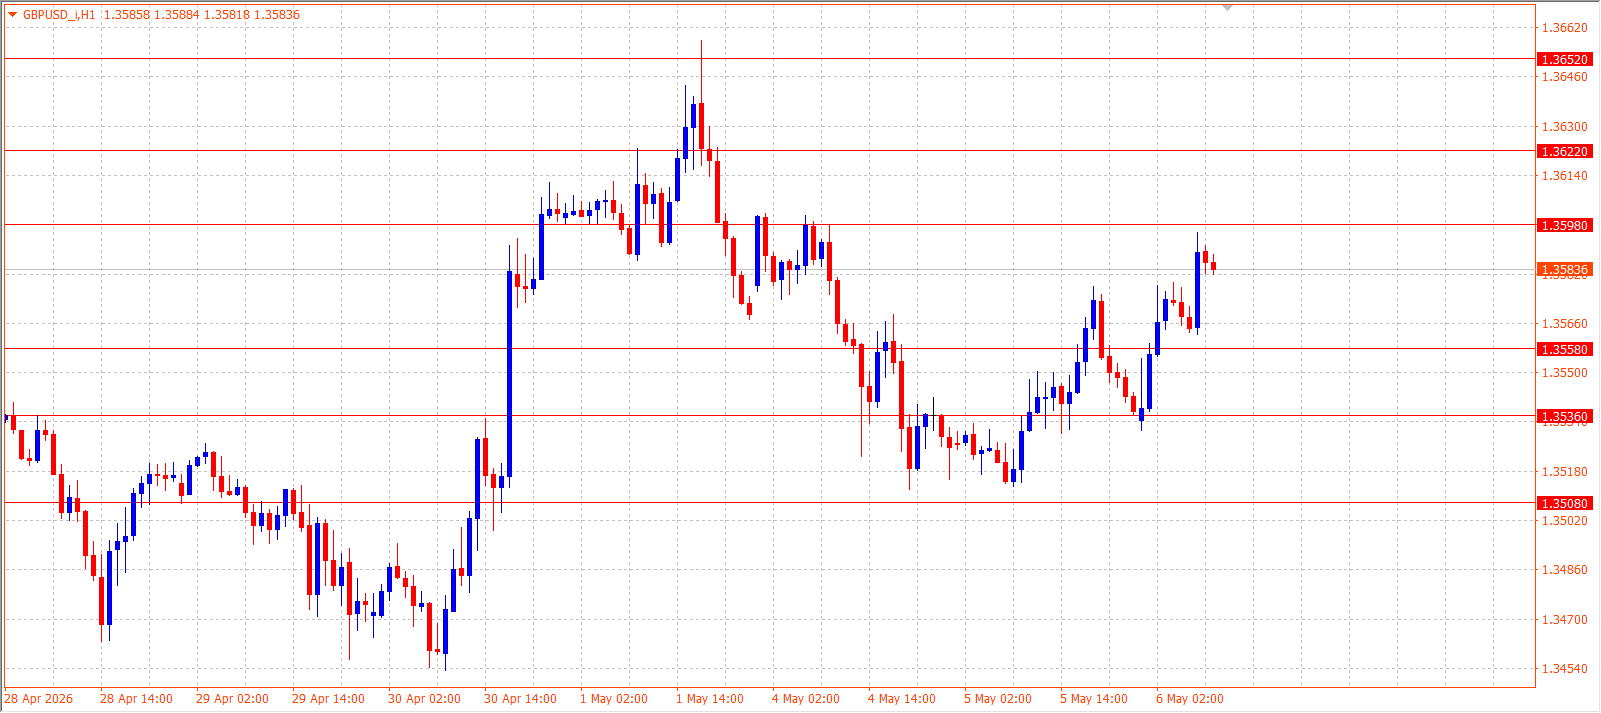
Task: Click the triangle arrow beside GBPUSD_i,H1
Action: click(x=13, y=15)
